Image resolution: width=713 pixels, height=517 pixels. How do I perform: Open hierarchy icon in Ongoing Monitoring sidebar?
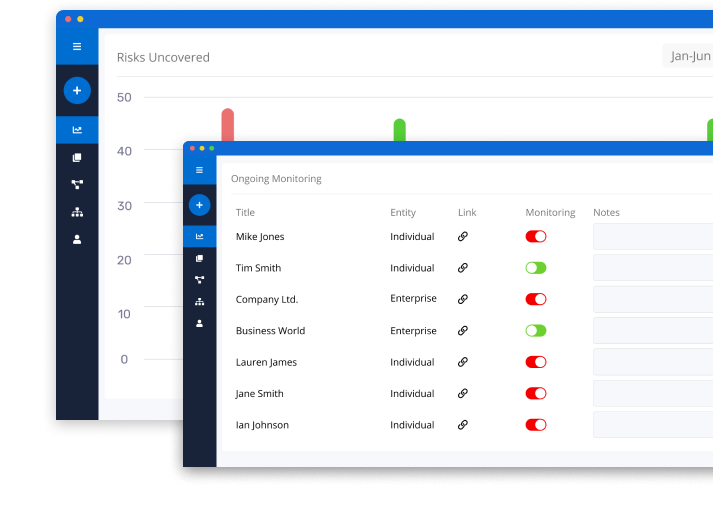(x=199, y=301)
